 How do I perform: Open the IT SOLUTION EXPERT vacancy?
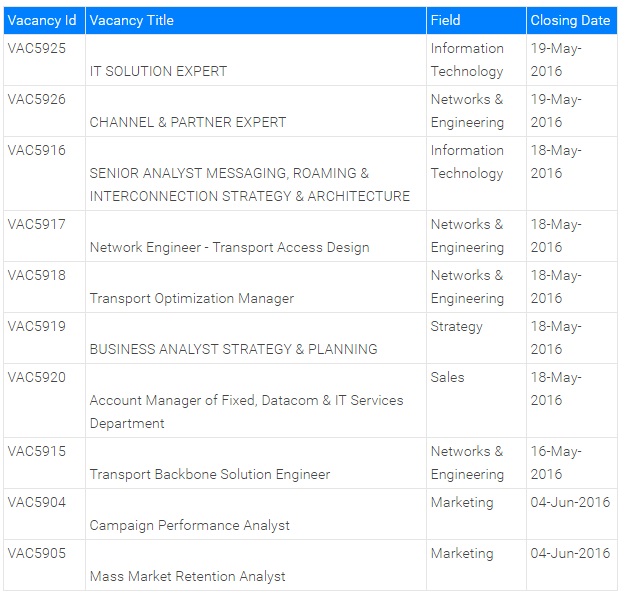pos(158,71)
